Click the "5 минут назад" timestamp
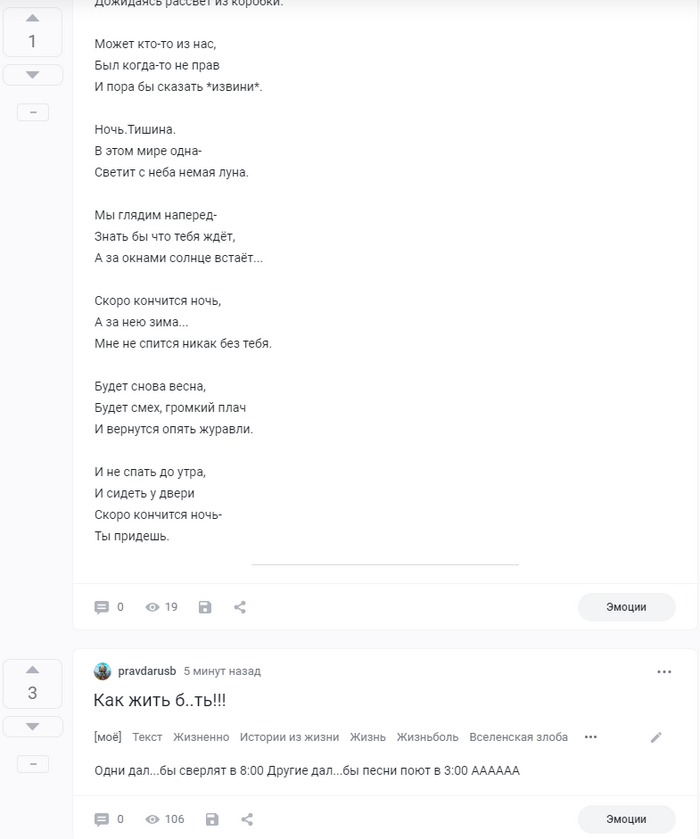 [x=220, y=671]
